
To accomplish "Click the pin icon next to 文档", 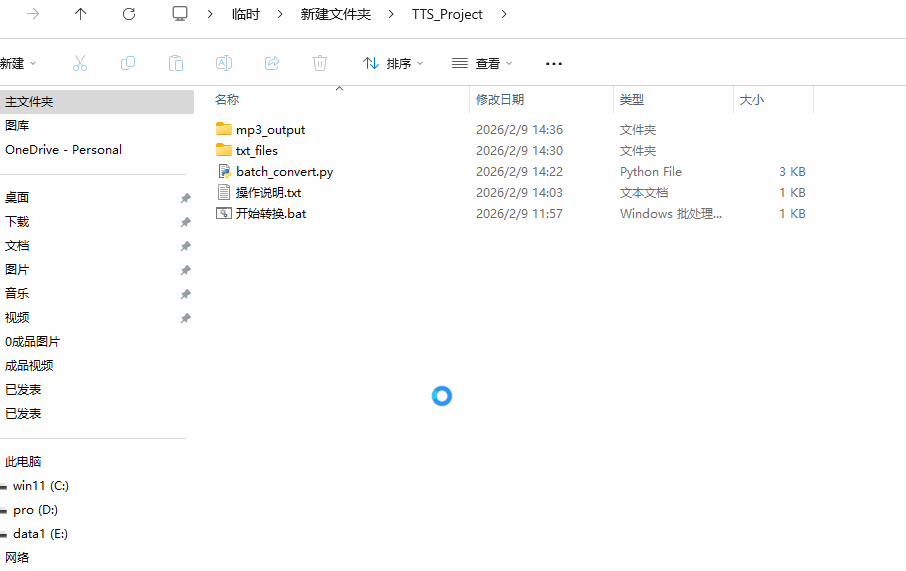I will click(185, 246).
